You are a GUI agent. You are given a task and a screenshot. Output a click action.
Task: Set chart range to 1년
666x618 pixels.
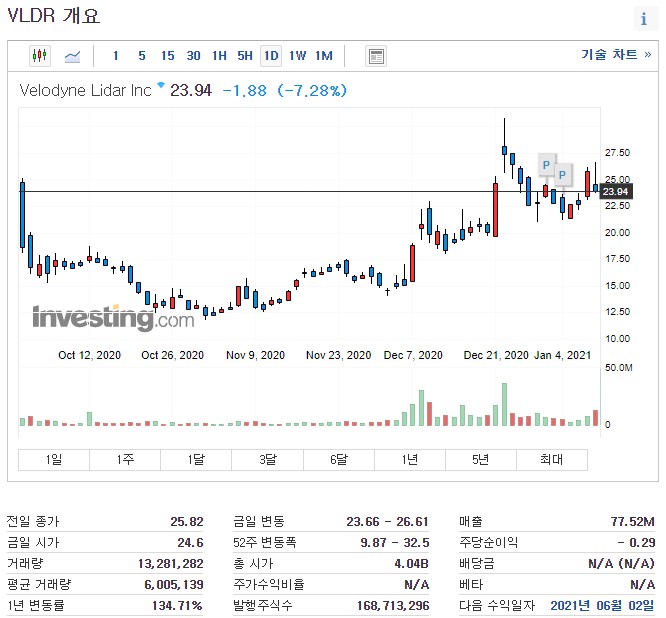[x=410, y=459]
